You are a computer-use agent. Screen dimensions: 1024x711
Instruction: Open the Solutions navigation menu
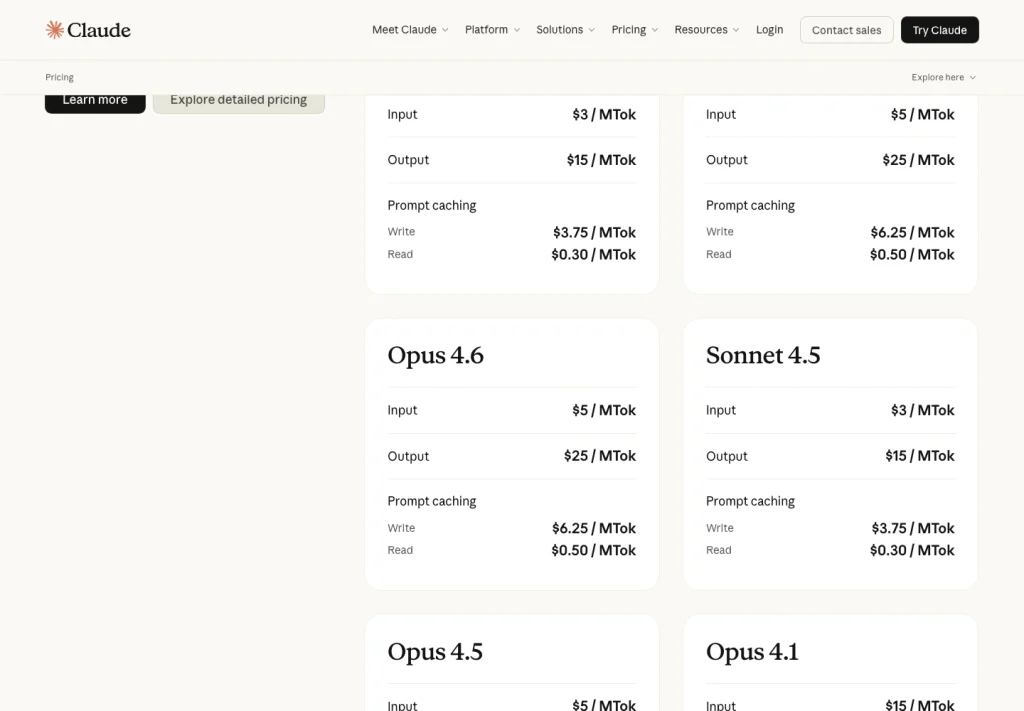[x=566, y=30]
